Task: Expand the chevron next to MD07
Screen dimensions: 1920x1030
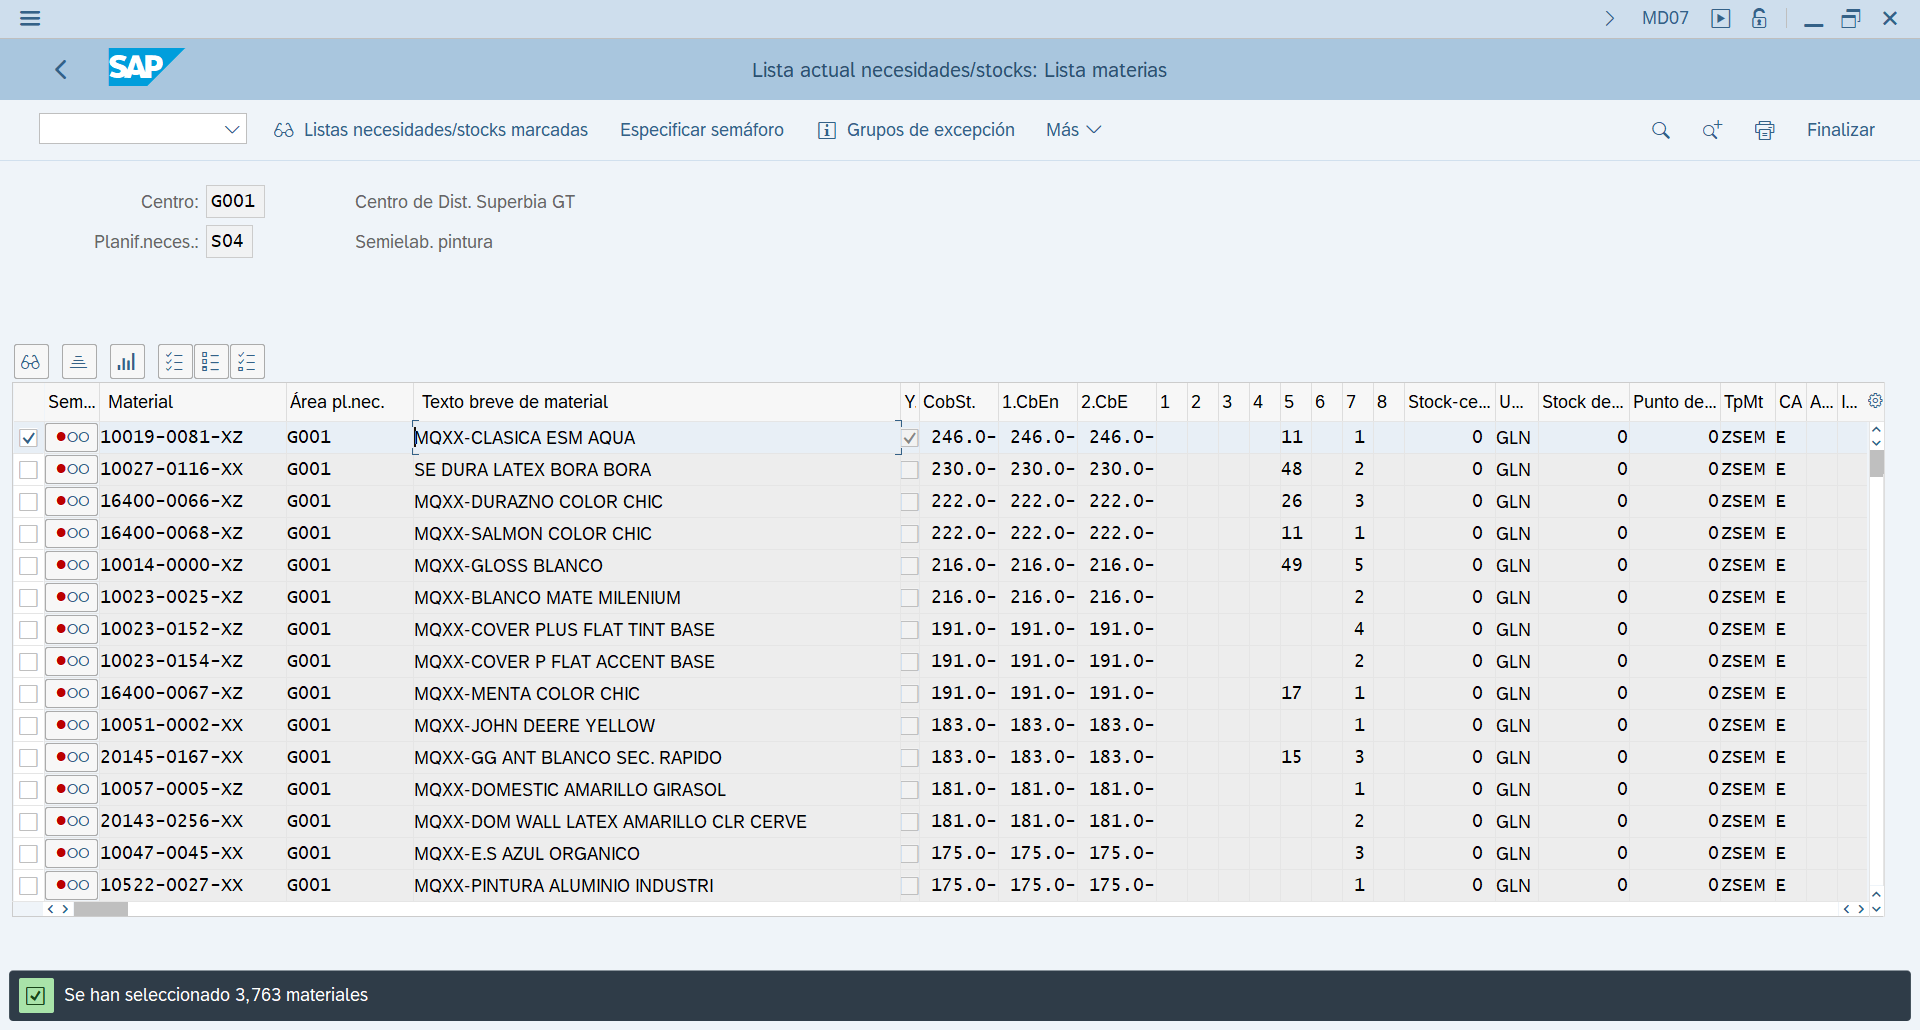Action: 1610,18
